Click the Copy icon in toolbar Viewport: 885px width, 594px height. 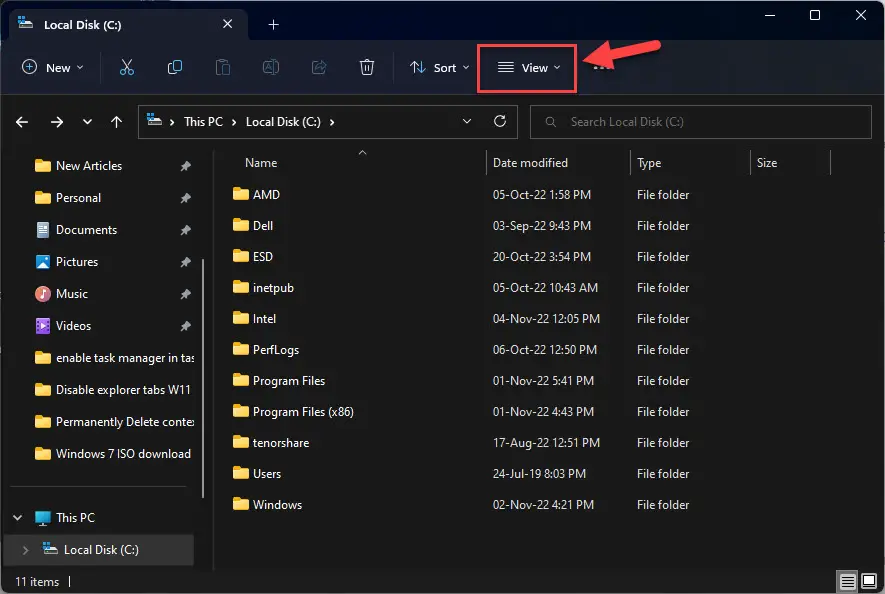[175, 67]
